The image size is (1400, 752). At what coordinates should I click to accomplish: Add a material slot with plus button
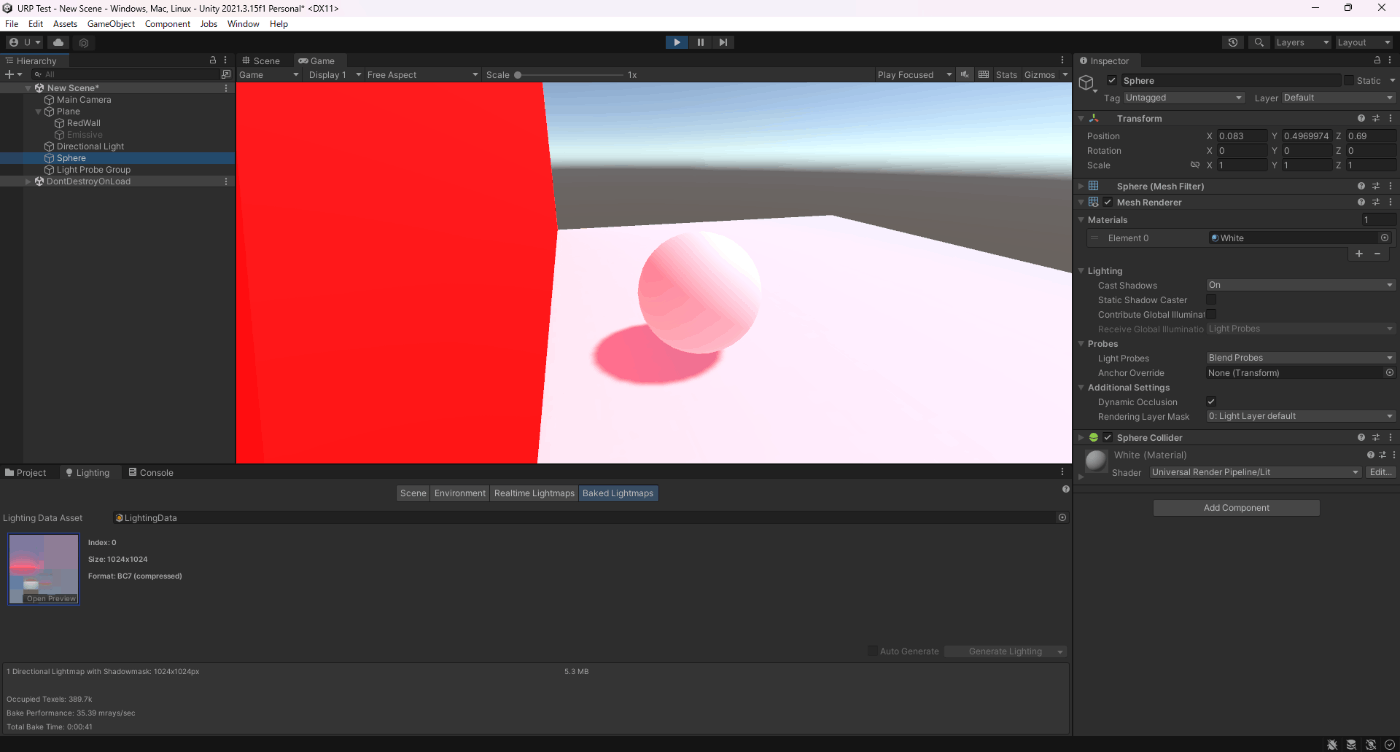pyautogui.click(x=1359, y=254)
